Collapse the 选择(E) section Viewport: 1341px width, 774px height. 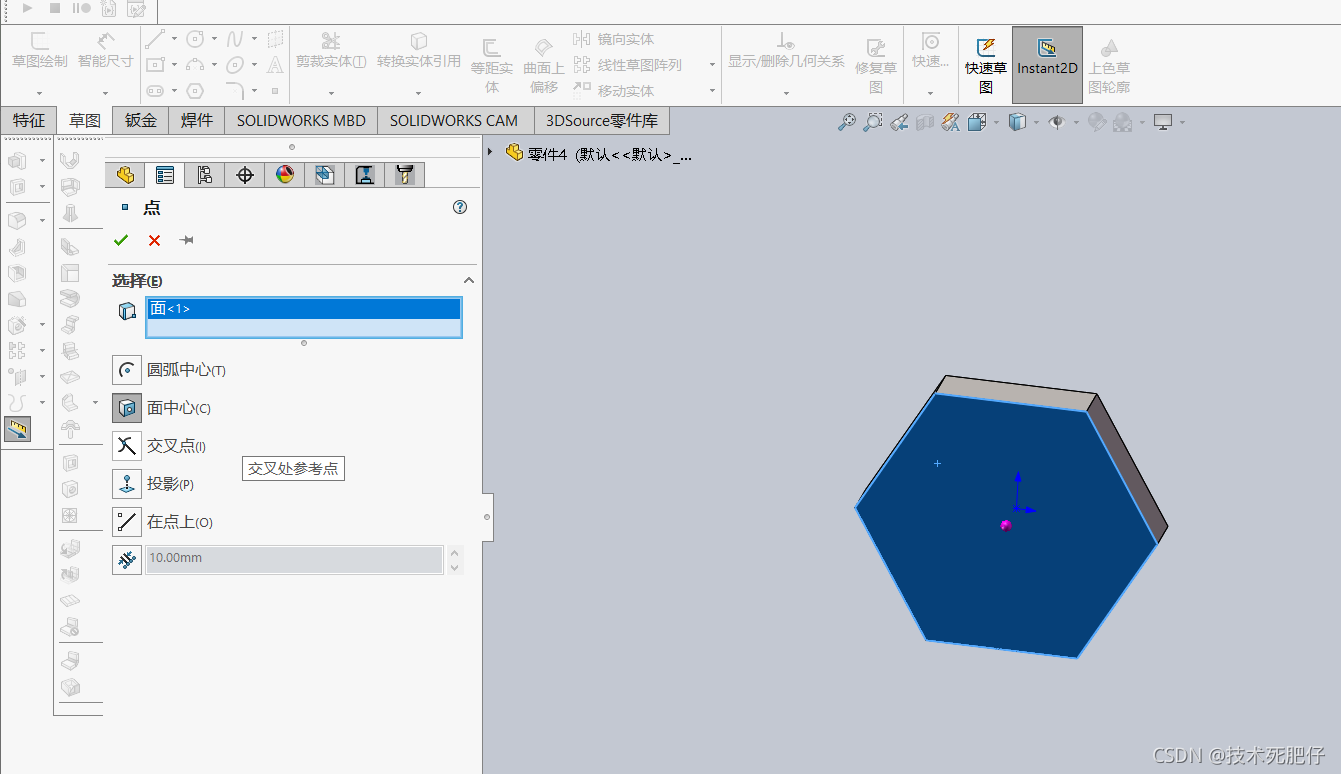pyautogui.click(x=468, y=281)
